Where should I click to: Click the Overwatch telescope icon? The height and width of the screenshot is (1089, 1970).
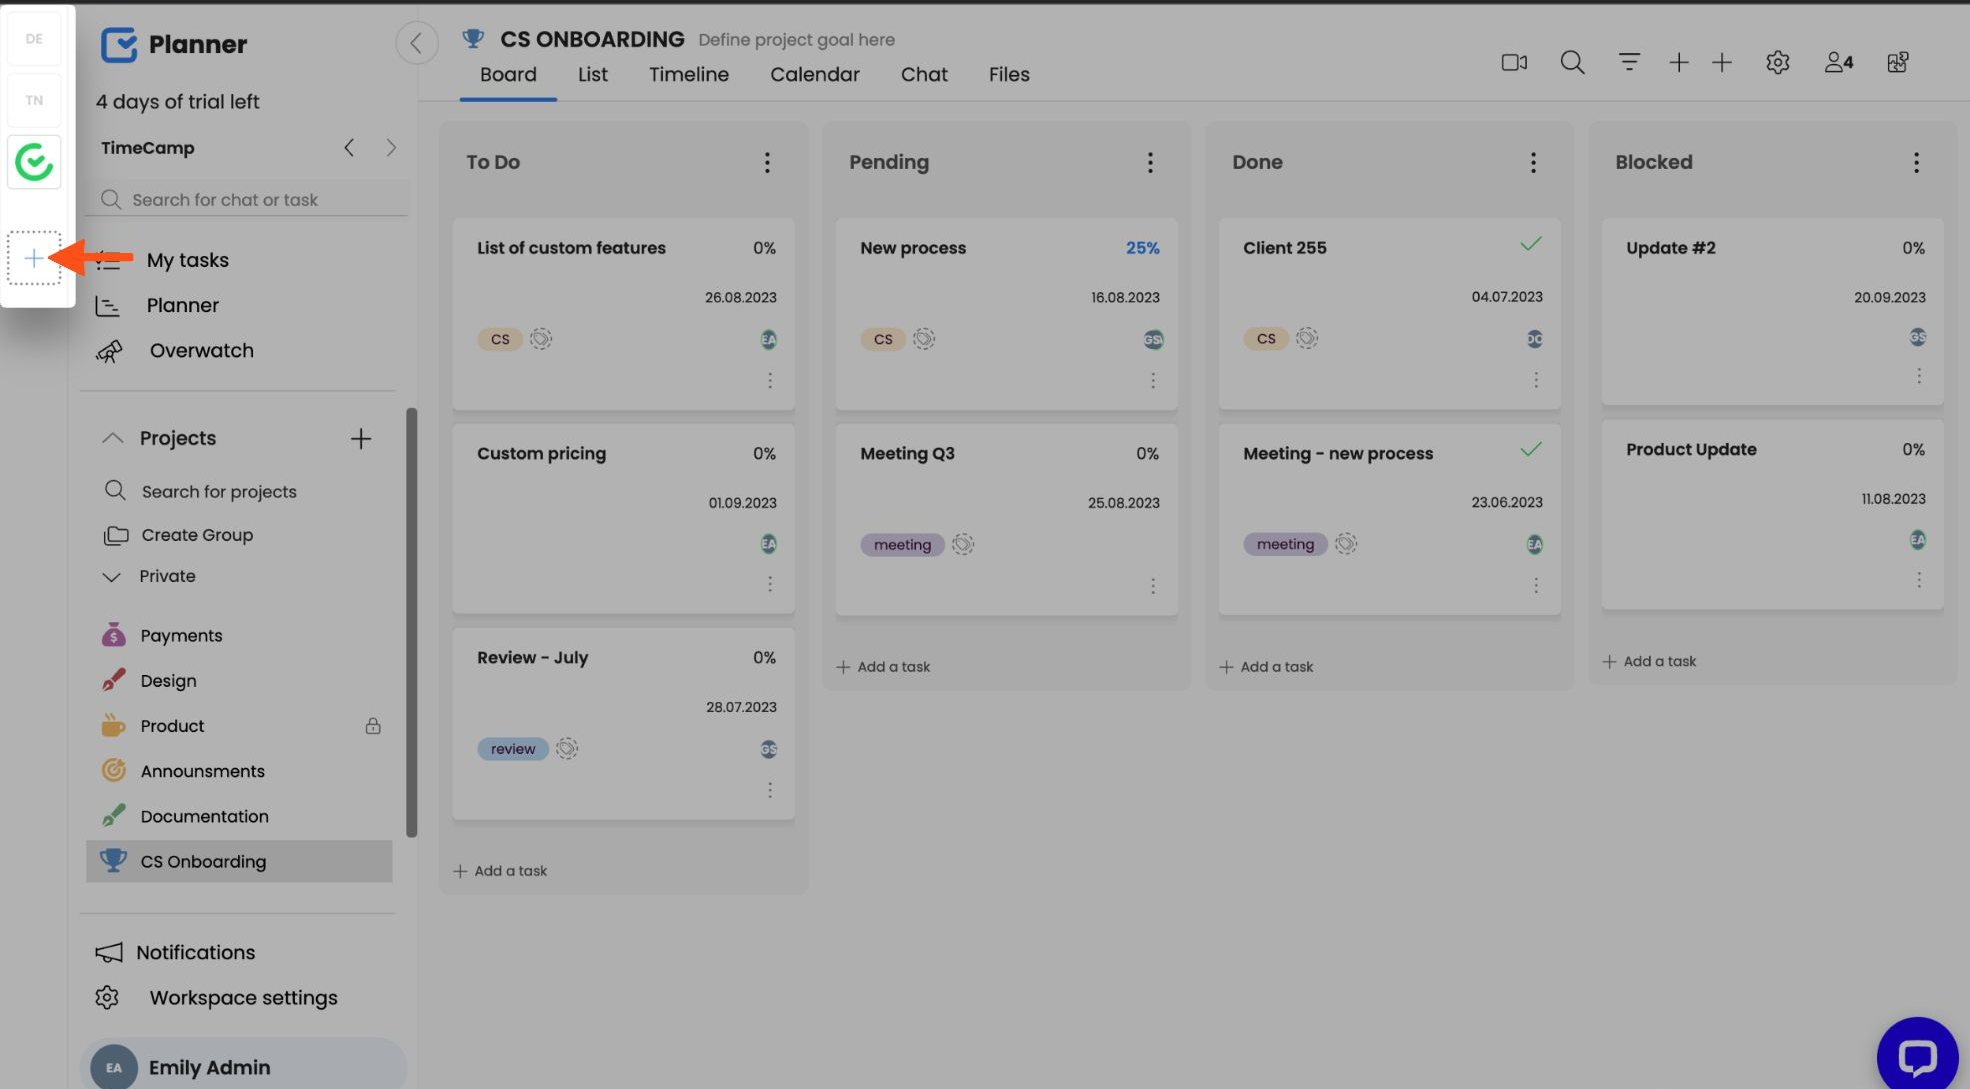point(109,351)
